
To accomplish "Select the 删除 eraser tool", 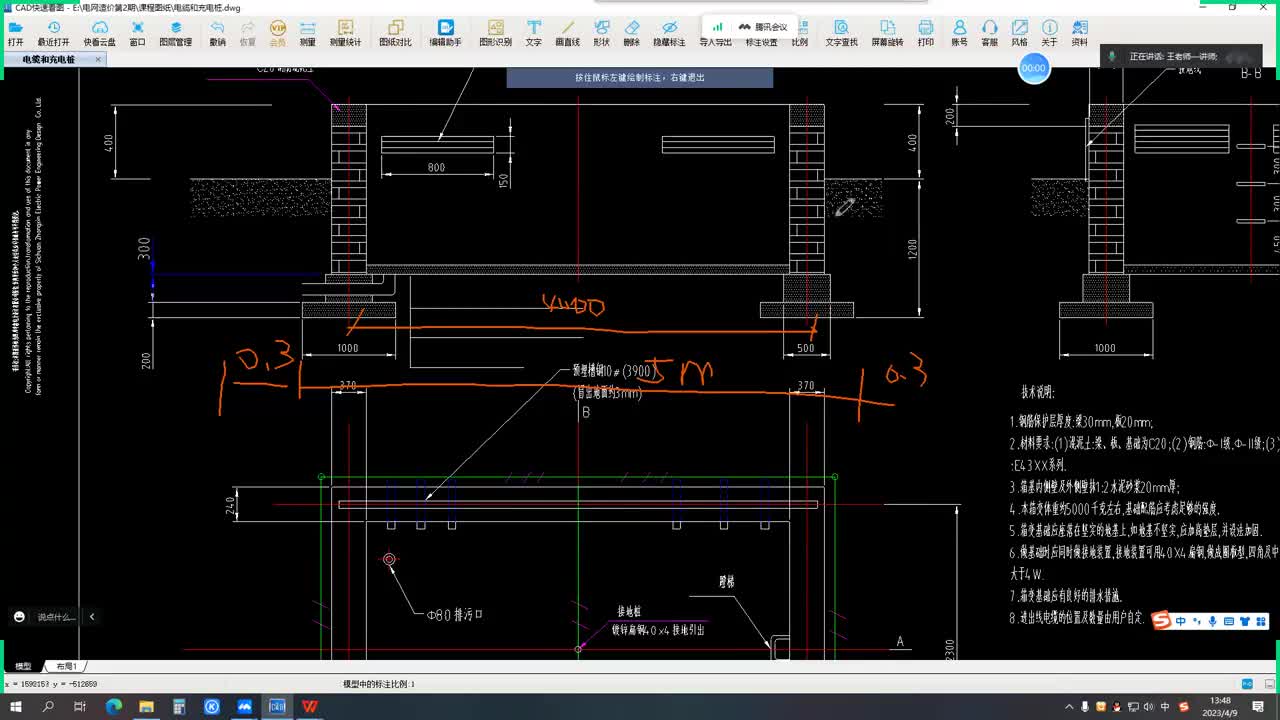I will tap(631, 34).
